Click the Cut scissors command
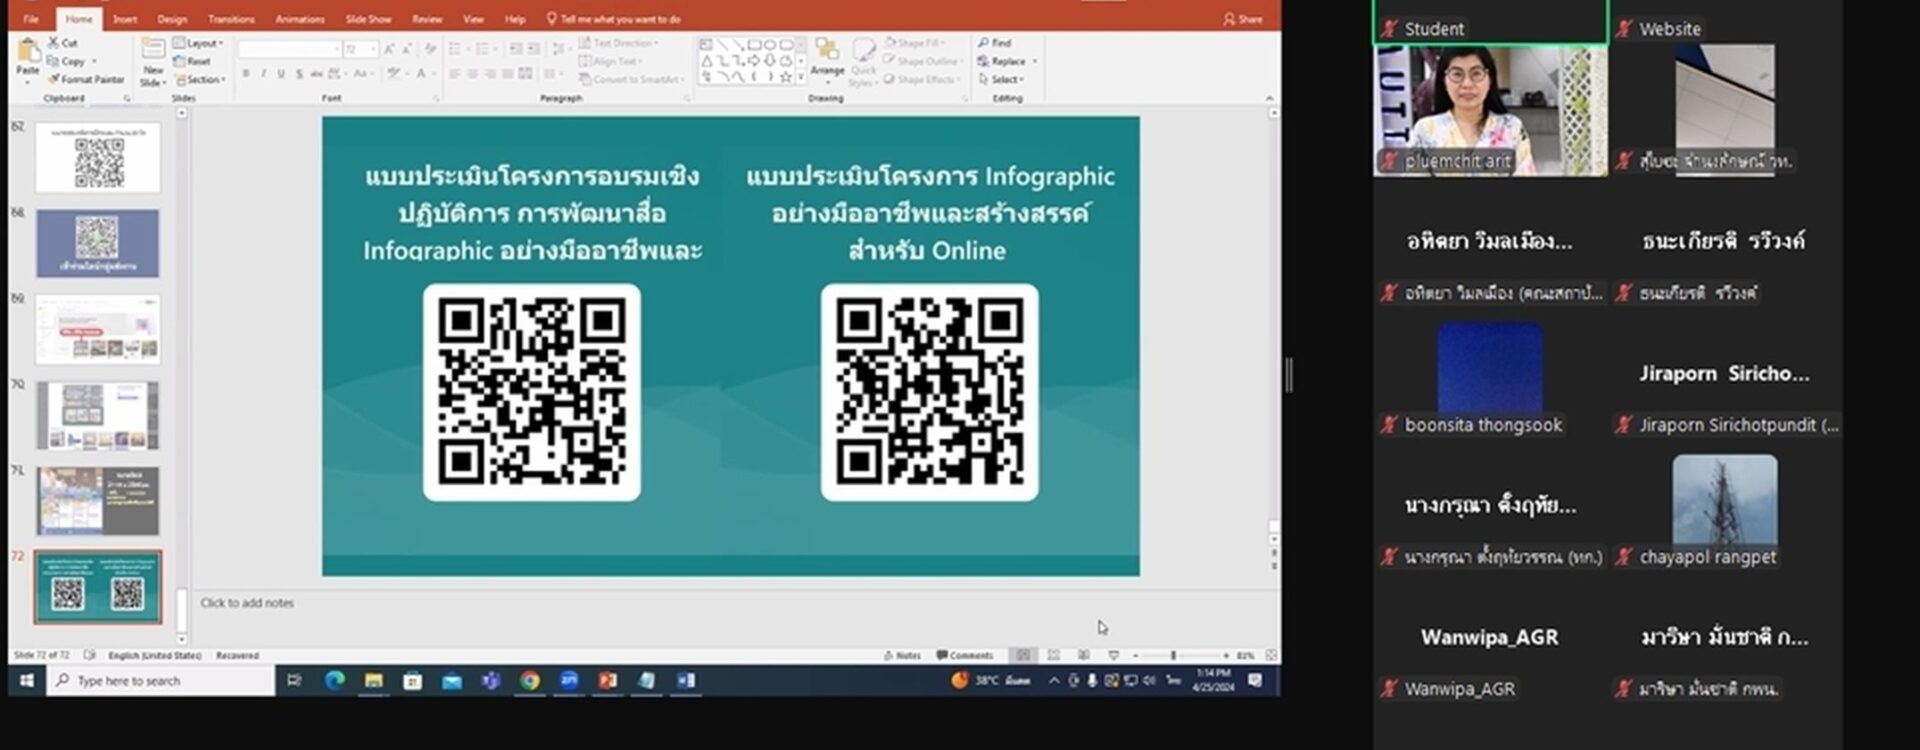 [x=63, y=43]
